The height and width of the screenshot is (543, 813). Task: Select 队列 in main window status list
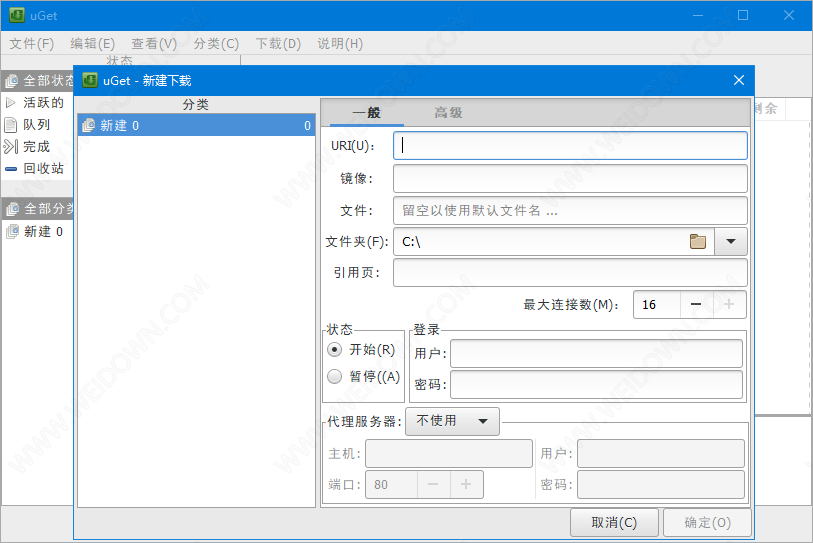point(37,125)
